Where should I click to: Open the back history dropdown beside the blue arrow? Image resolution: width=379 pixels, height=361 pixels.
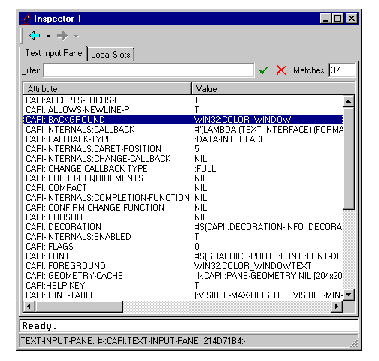point(48,36)
